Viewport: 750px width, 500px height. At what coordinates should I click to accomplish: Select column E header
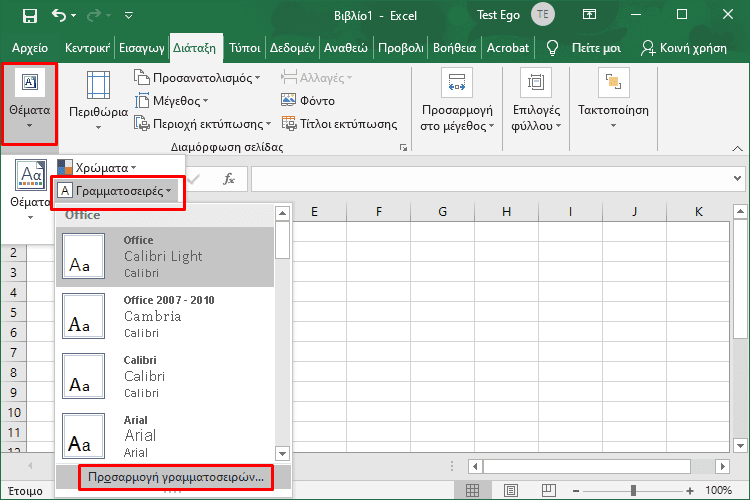[x=314, y=211]
